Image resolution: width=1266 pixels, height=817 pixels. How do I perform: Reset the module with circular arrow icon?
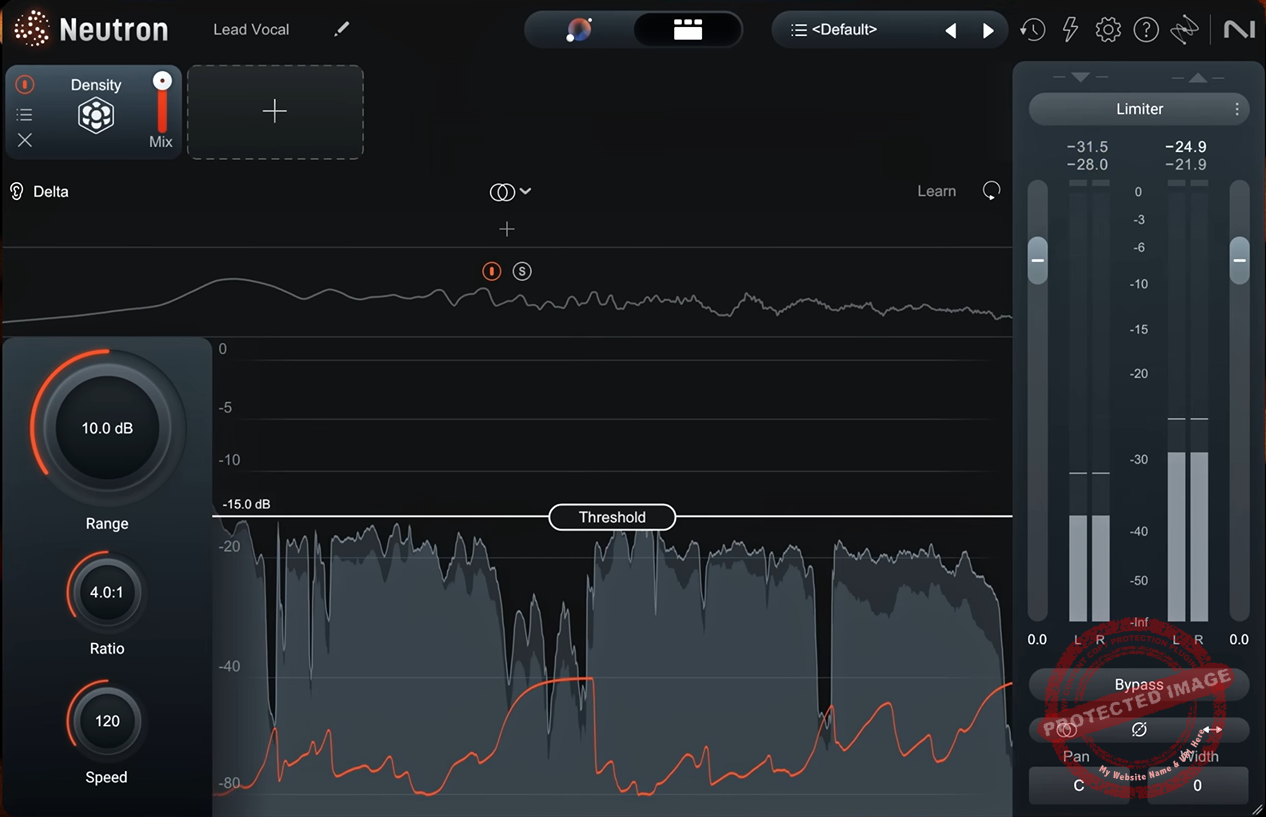pyautogui.click(x=991, y=191)
